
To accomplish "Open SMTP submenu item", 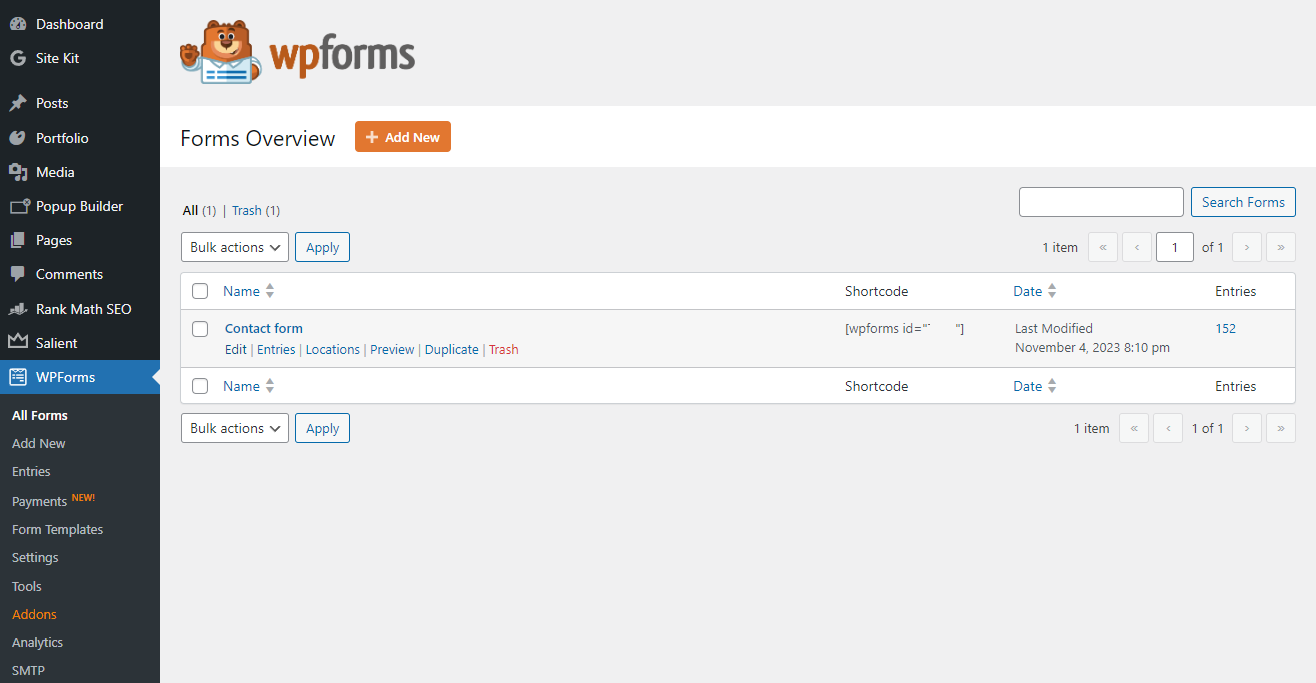I will (28, 670).
